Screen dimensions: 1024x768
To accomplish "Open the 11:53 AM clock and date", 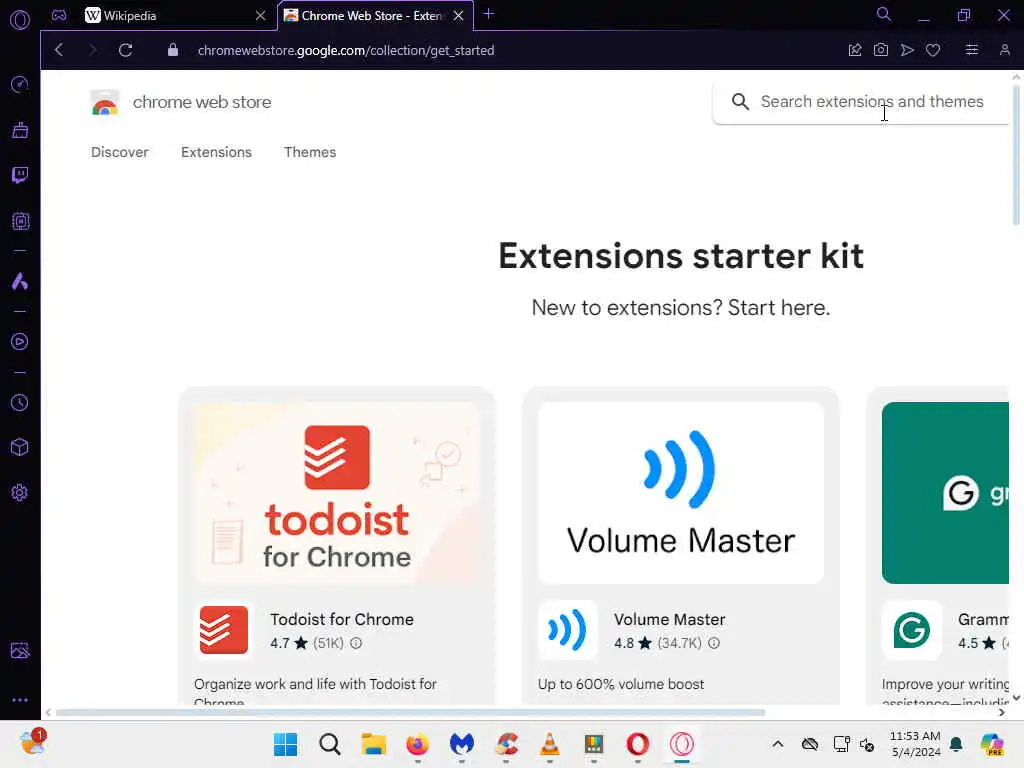I will click(x=915, y=744).
